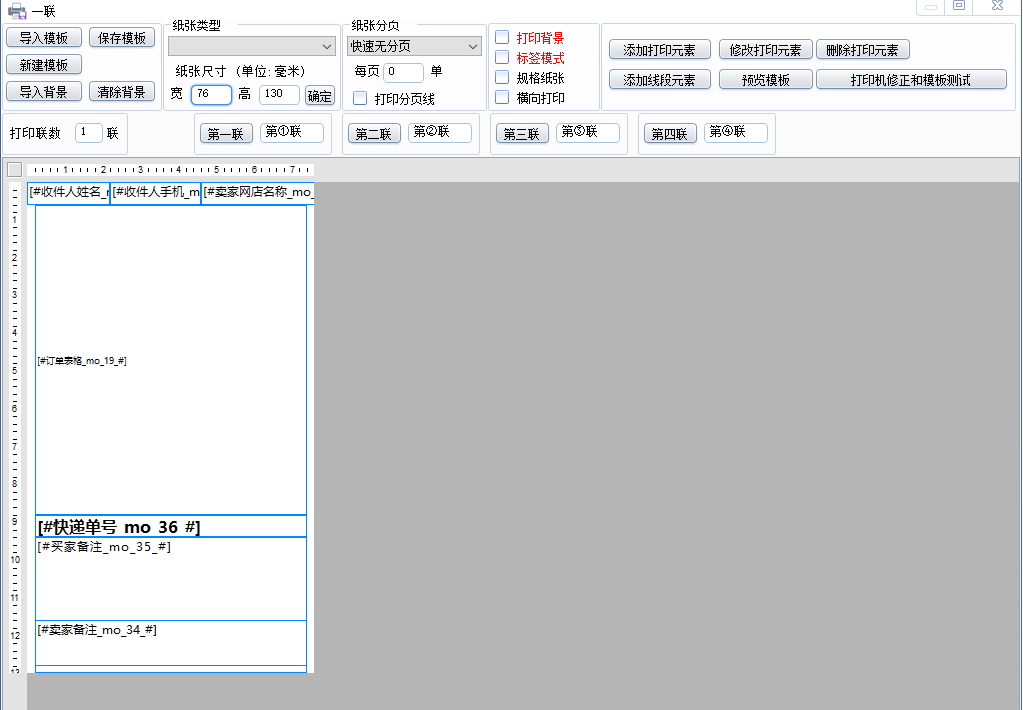Toggle the 打印分页线 checkbox
1023x710 pixels.
359,98
